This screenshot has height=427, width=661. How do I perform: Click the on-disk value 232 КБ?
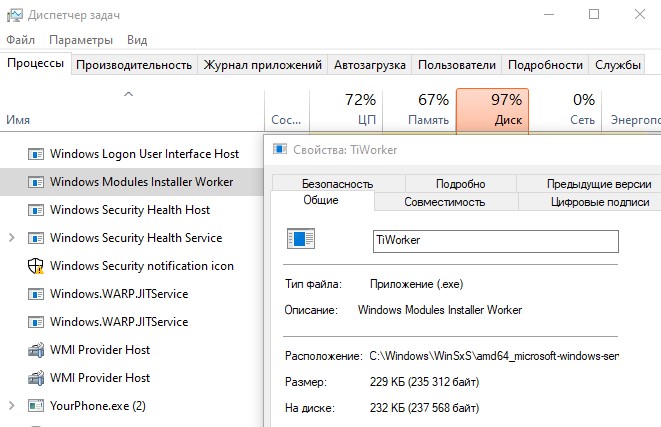tap(425, 408)
